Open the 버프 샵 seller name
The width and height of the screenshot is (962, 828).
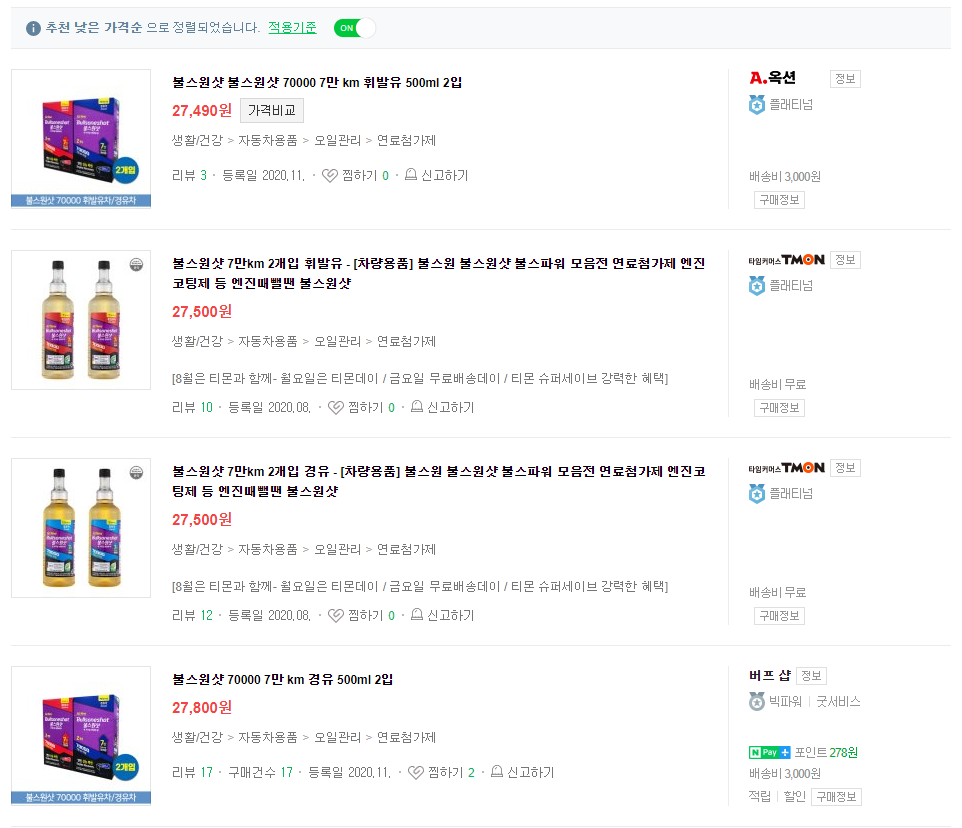point(769,675)
